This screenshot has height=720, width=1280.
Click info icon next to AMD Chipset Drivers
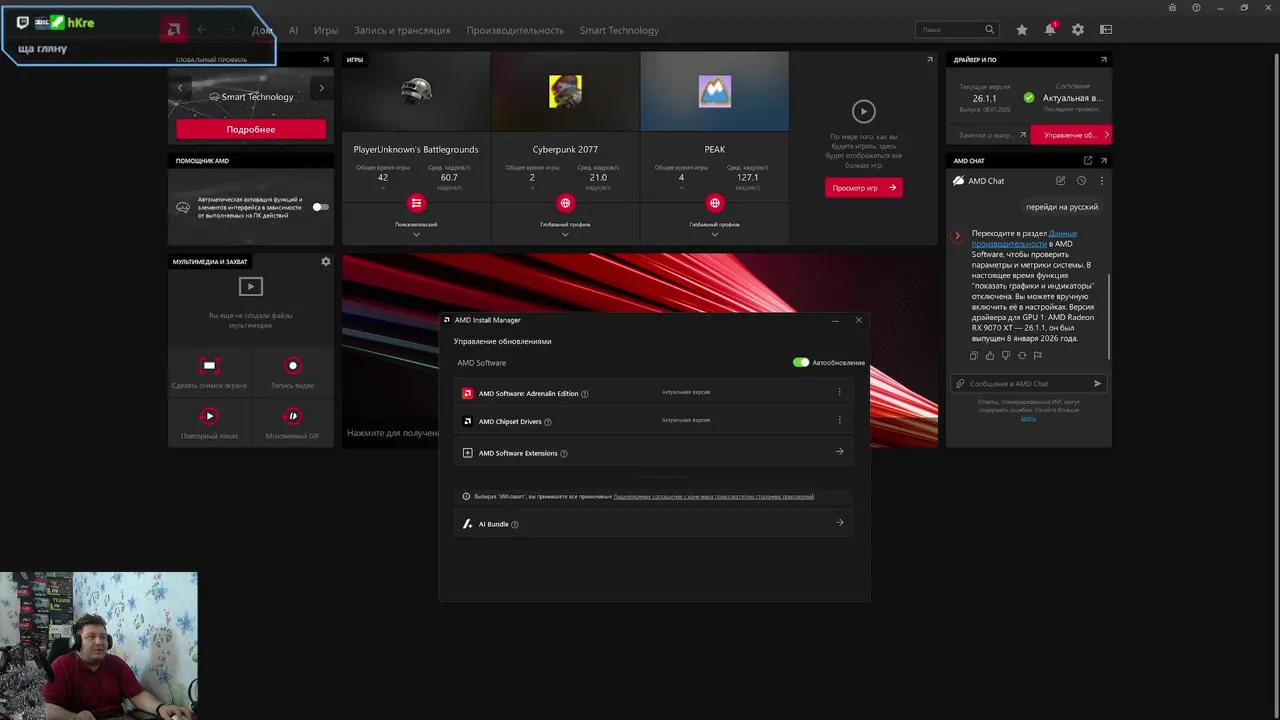click(x=548, y=422)
